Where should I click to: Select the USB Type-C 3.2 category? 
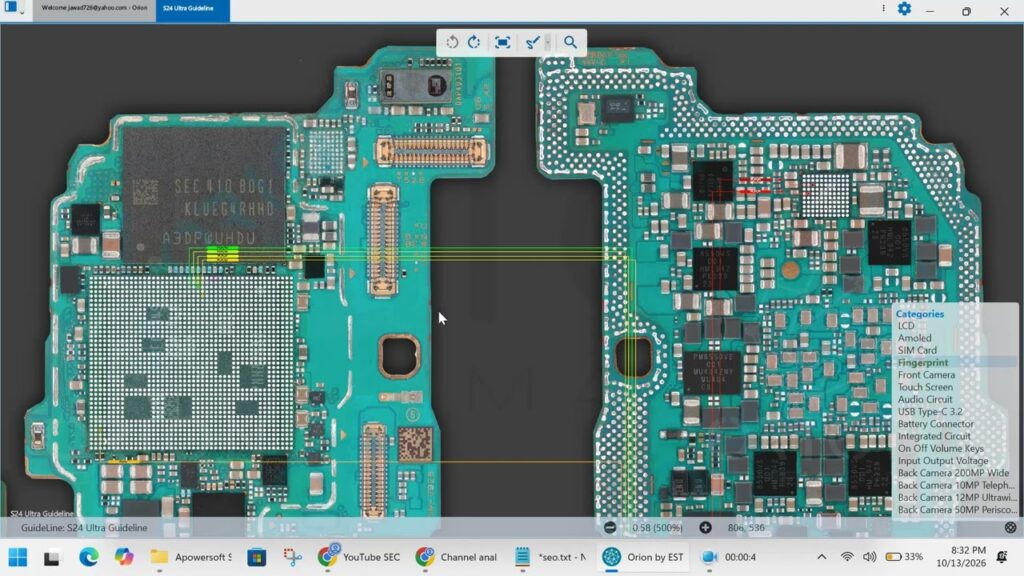(930, 411)
